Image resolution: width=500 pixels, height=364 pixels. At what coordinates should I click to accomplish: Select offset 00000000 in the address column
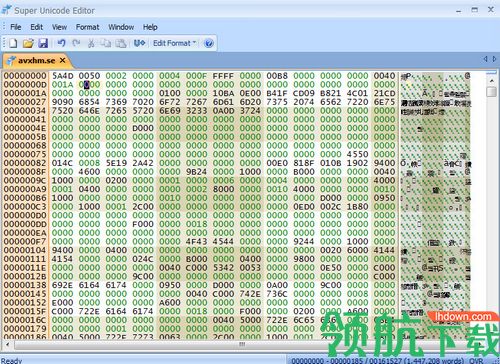[25, 76]
